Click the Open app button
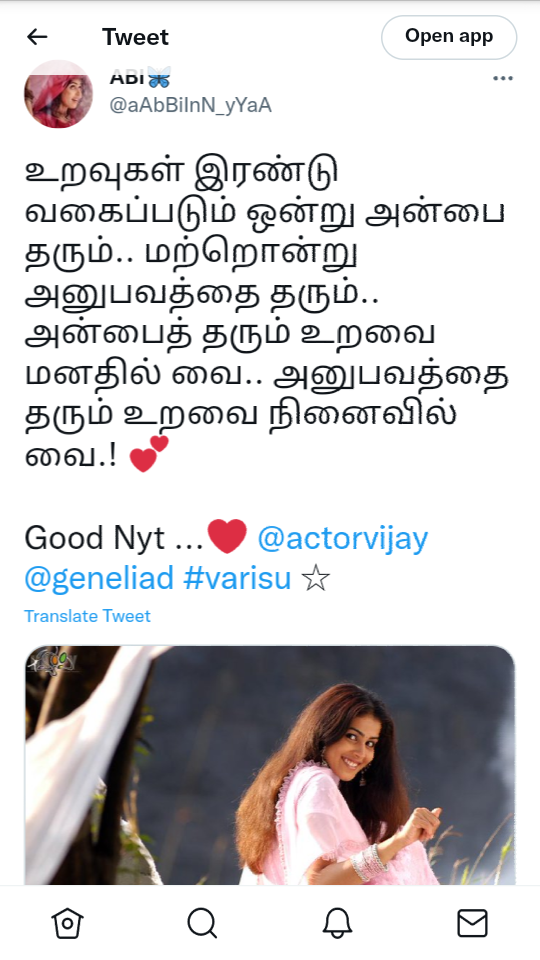The width and height of the screenshot is (540, 960). point(449,37)
